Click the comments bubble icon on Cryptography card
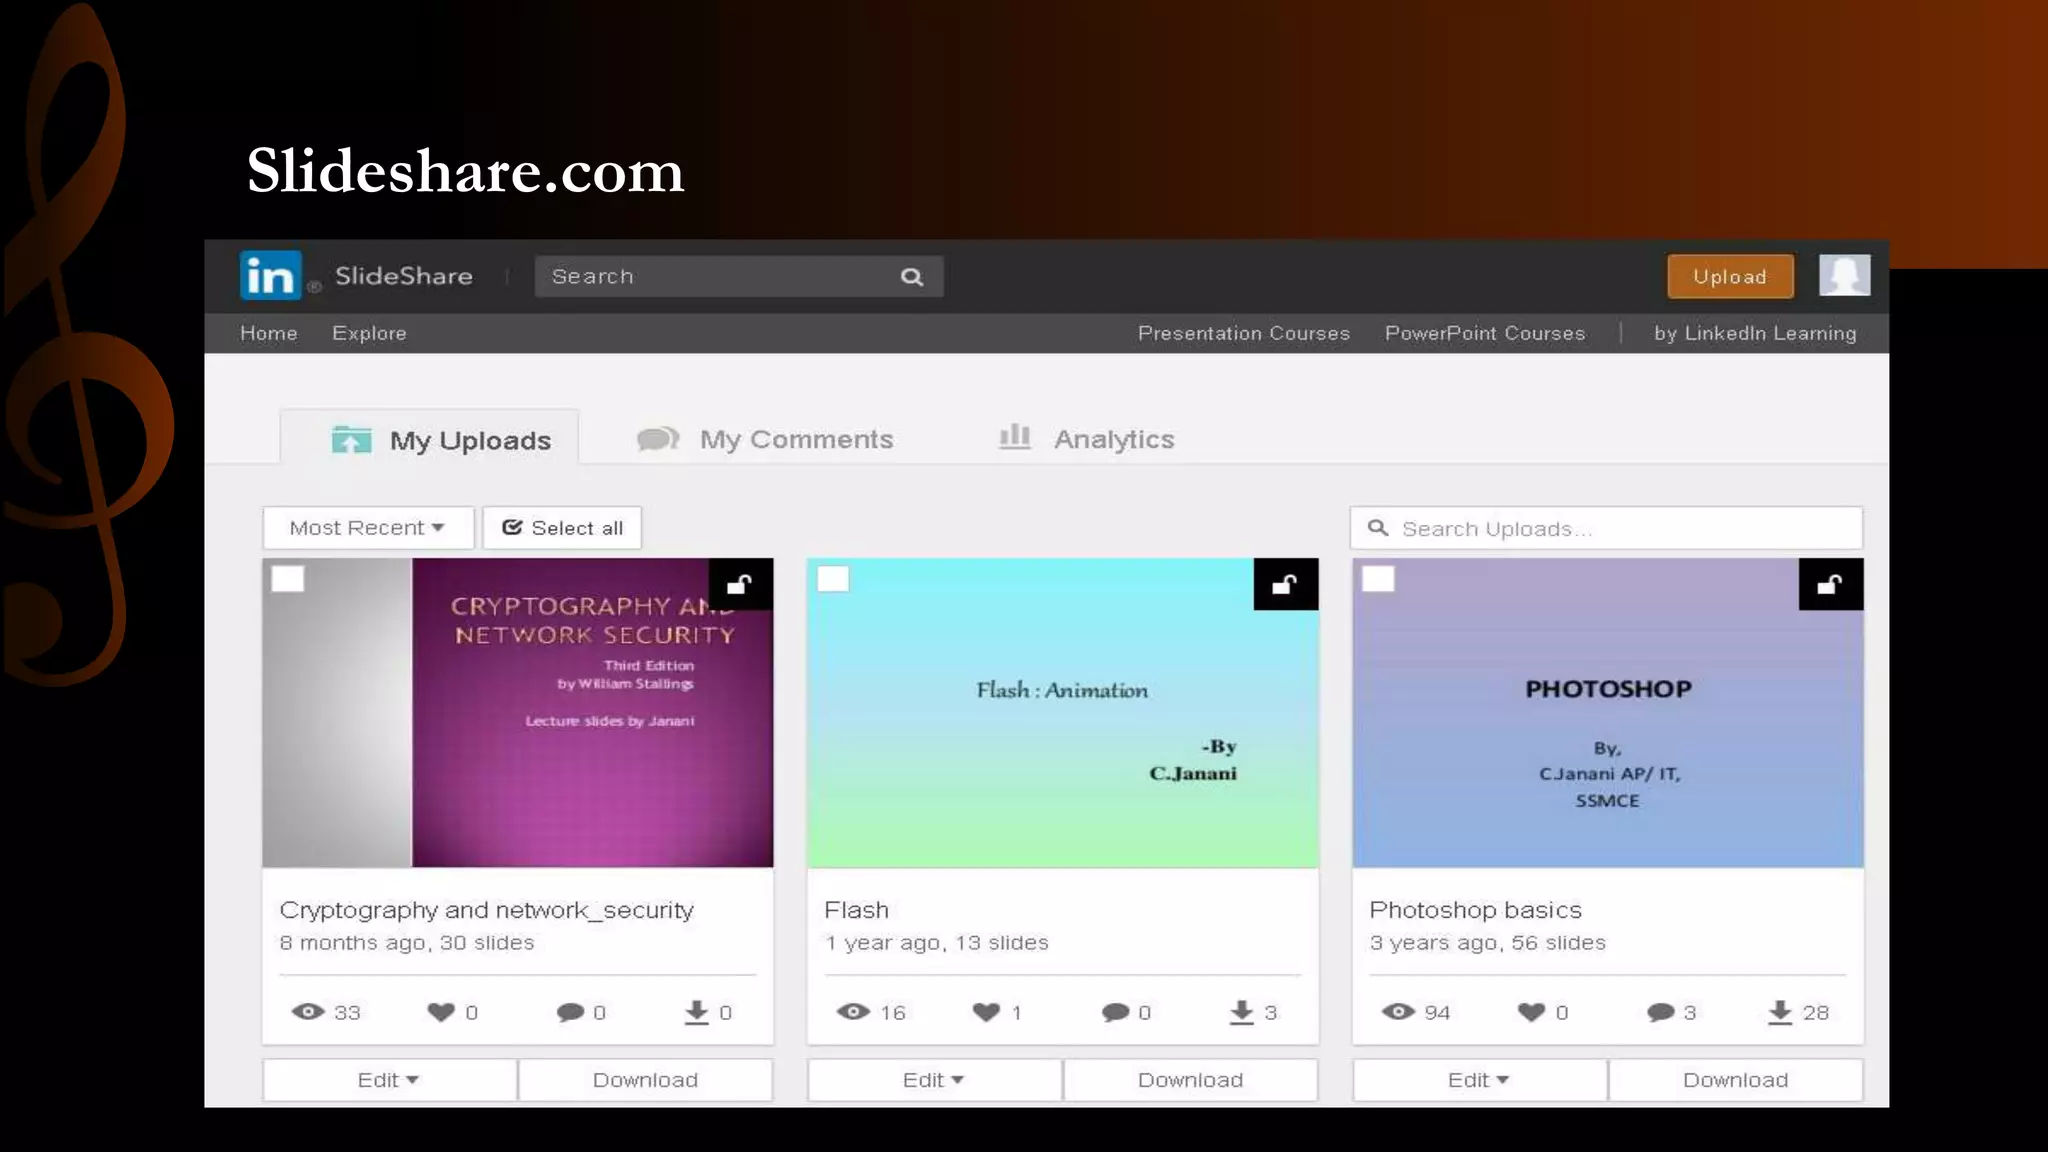This screenshot has height=1152, width=2048. (570, 1012)
